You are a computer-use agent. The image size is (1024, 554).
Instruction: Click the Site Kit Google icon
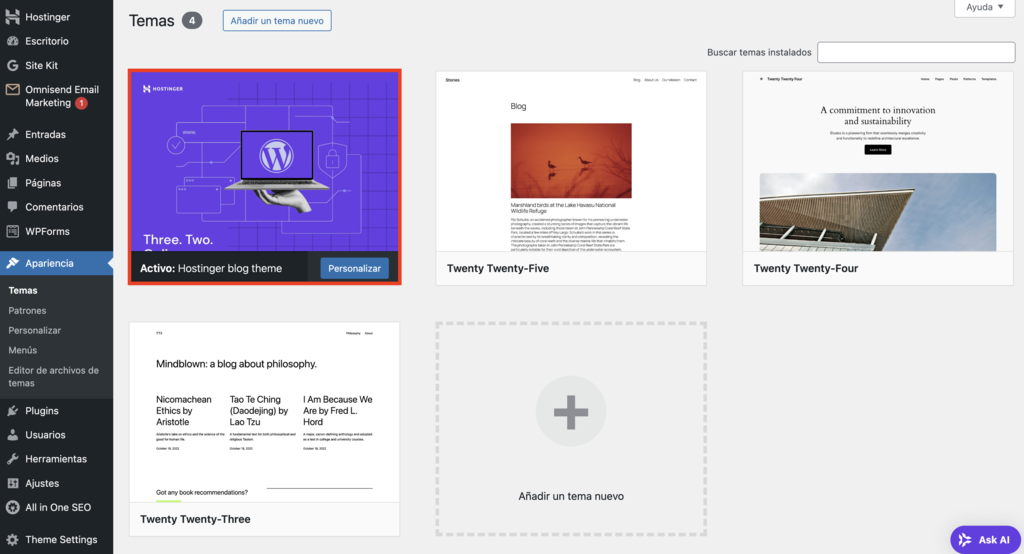13,65
